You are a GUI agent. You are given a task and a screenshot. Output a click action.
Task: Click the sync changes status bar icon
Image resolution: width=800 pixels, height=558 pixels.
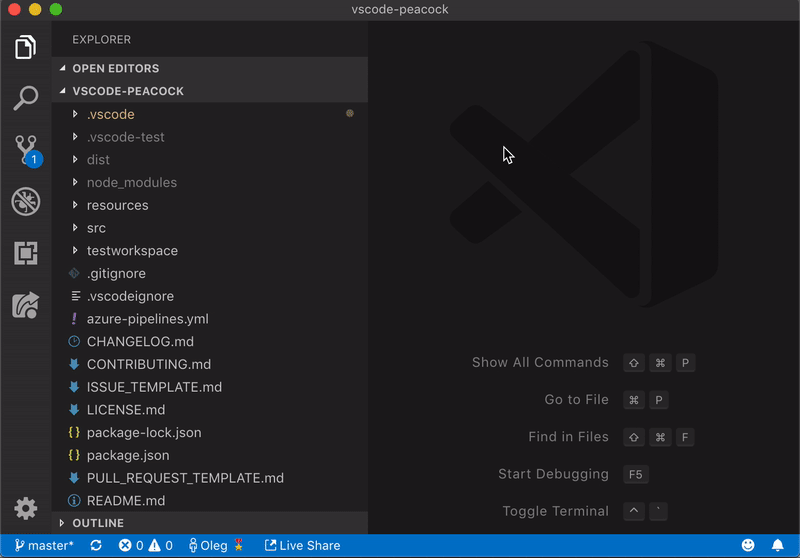pyautogui.click(x=96, y=546)
